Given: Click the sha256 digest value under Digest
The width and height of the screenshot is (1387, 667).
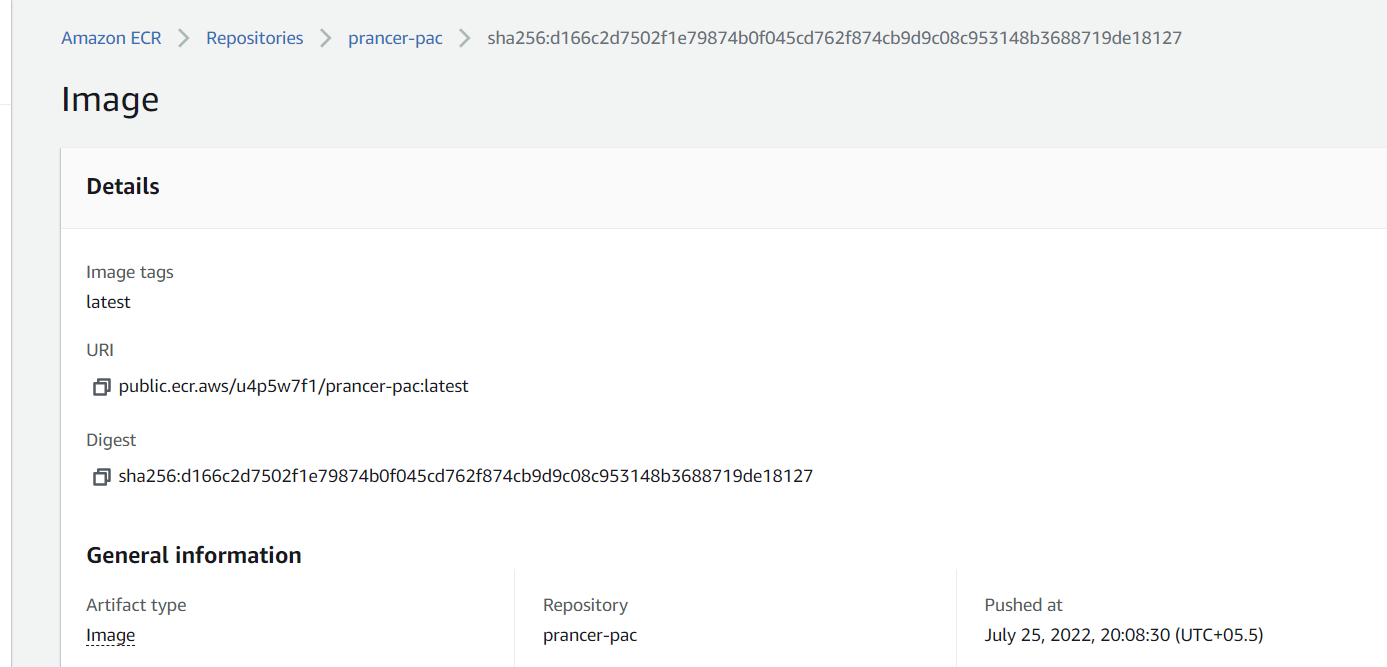Looking at the screenshot, I should point(465,476).
